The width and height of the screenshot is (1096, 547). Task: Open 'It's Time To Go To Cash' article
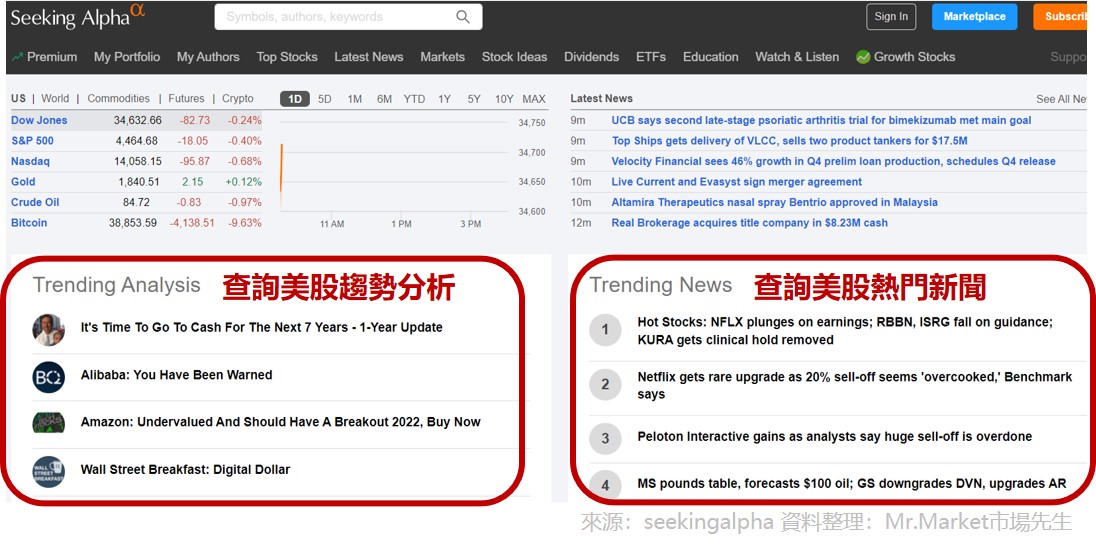[261, 328]
